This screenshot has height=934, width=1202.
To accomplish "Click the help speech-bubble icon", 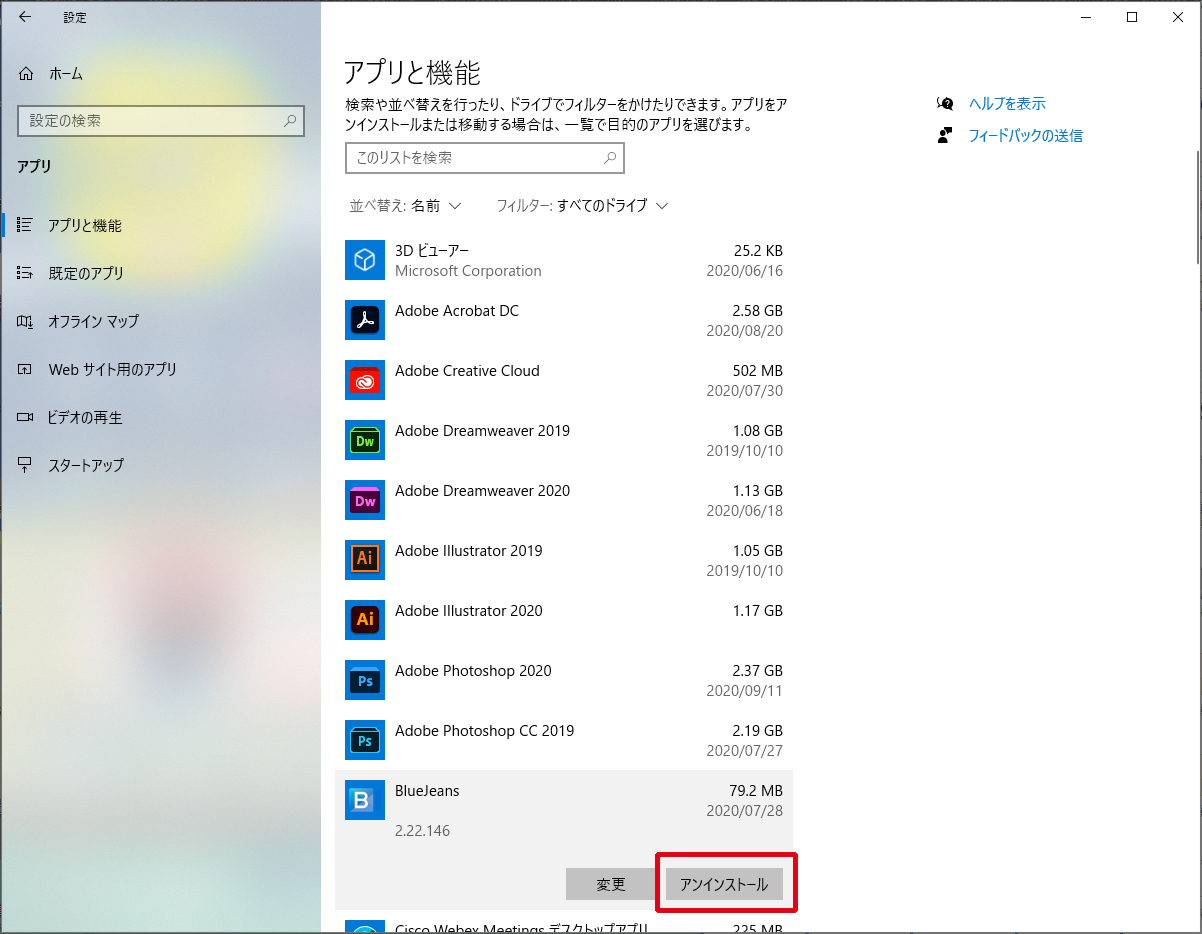I will [x=945, y=103].
